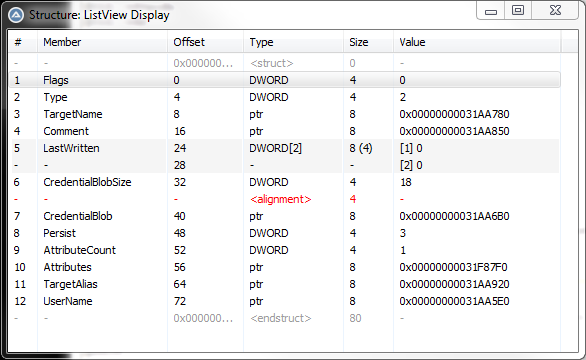Click the red <alignment> entry
586x360 pixels.
coord(280,199)
